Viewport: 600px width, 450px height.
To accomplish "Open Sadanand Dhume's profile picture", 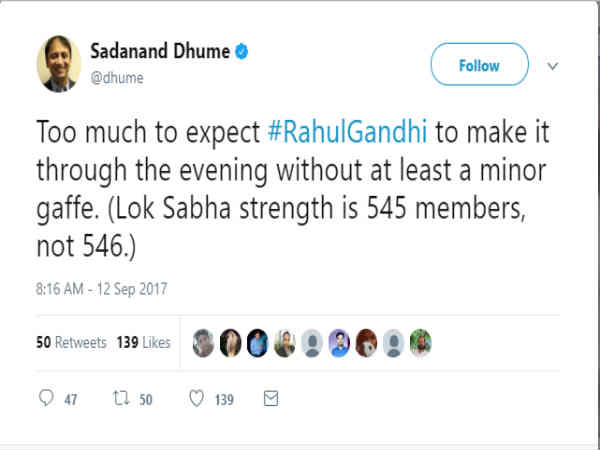I will click(x=60, y=65).
